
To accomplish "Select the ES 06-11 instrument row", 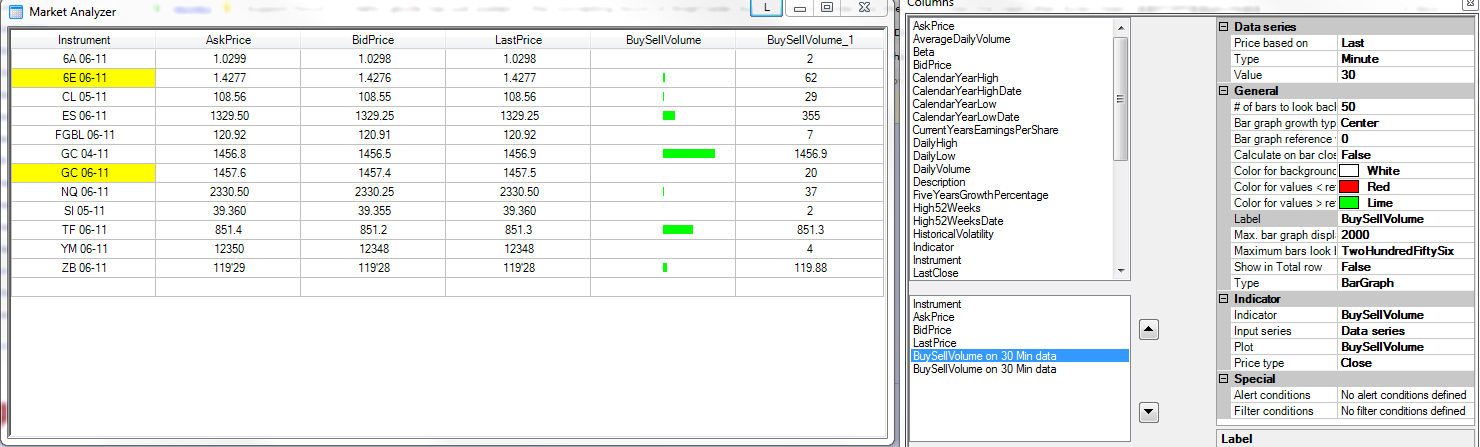I will [x=84, y=116].
